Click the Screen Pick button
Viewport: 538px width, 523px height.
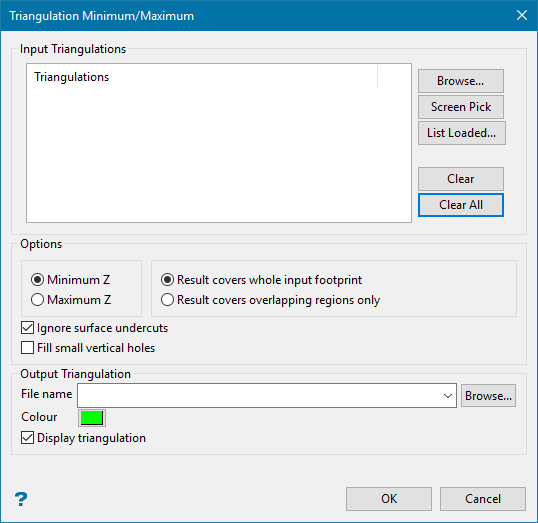[x=461, y=107]
